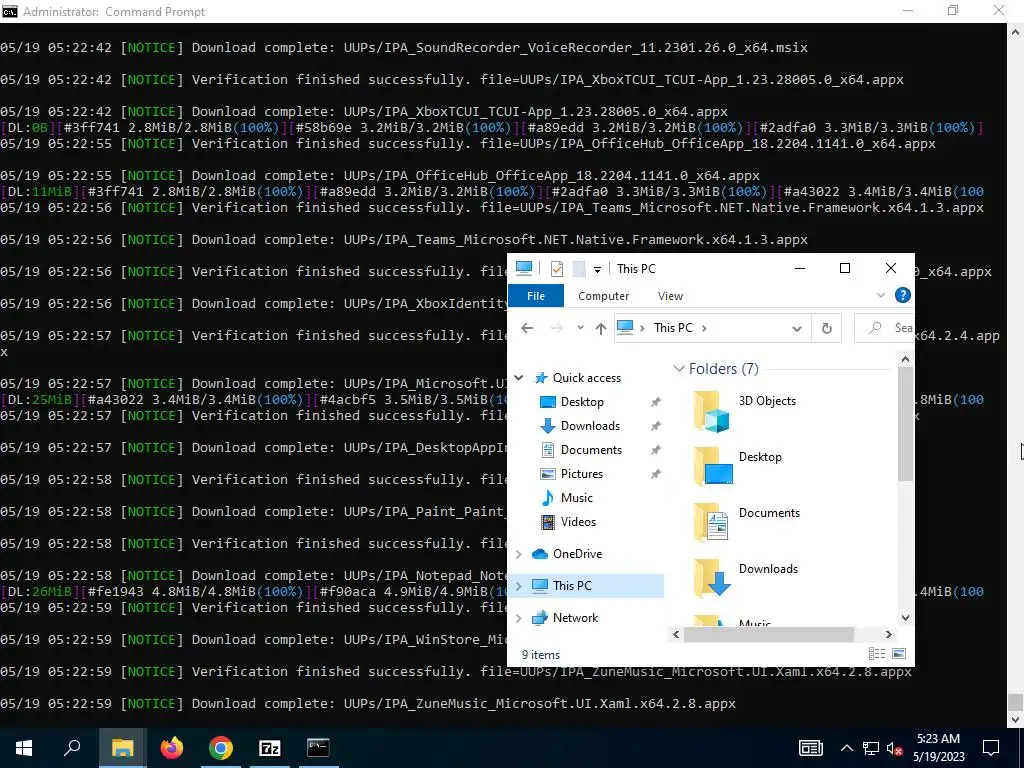Customize Quick Access Toolbar dropdown

tap(597, 269)
